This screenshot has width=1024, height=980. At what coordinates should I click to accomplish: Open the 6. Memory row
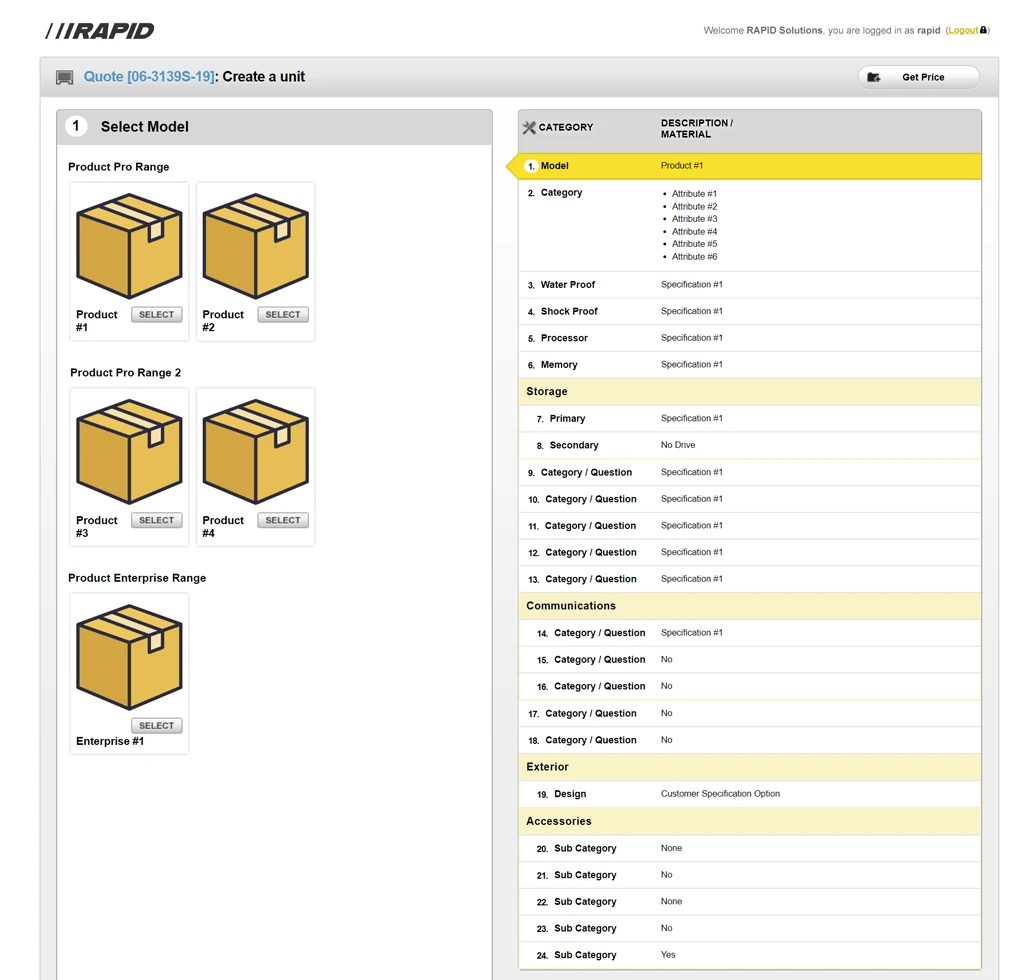point(749,365)
